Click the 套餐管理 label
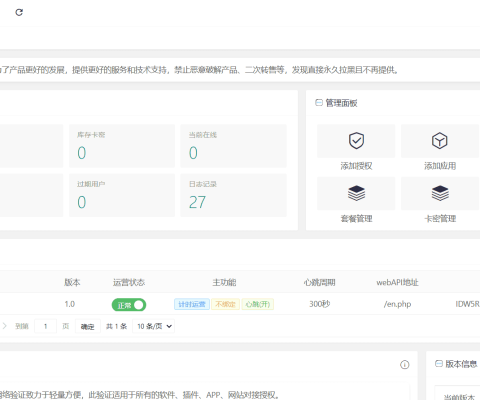Image resolution: width=480 pixels, height=400 pixels. [x=356, y=219]
